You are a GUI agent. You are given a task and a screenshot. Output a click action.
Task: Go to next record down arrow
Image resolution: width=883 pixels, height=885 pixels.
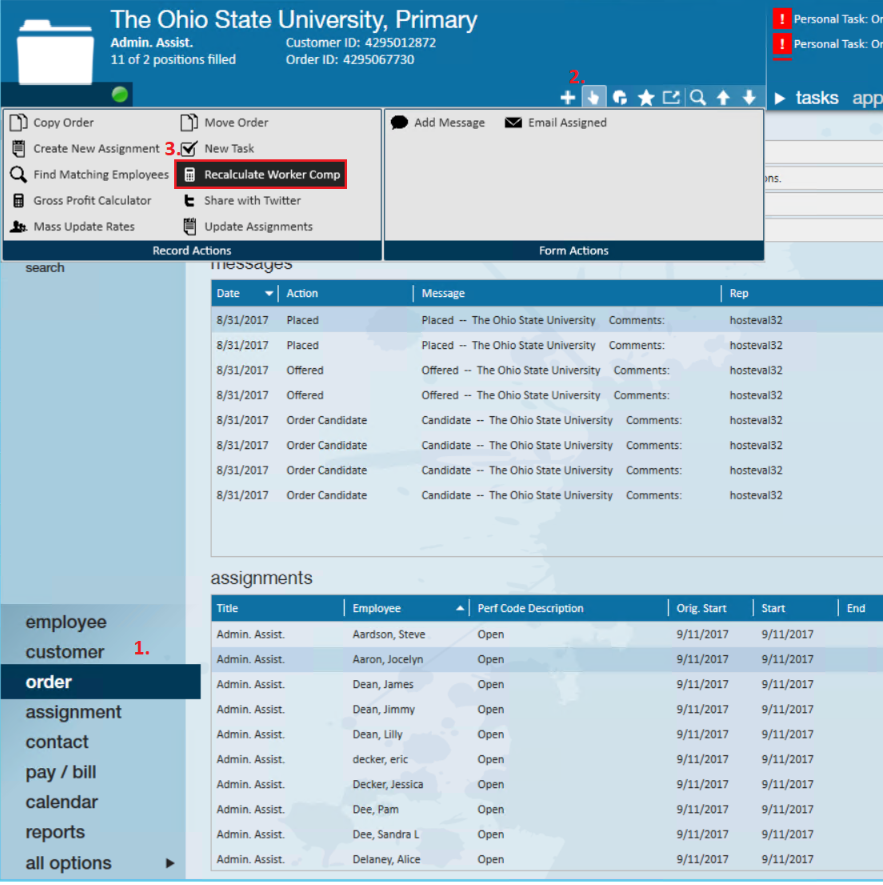point(749,98)
